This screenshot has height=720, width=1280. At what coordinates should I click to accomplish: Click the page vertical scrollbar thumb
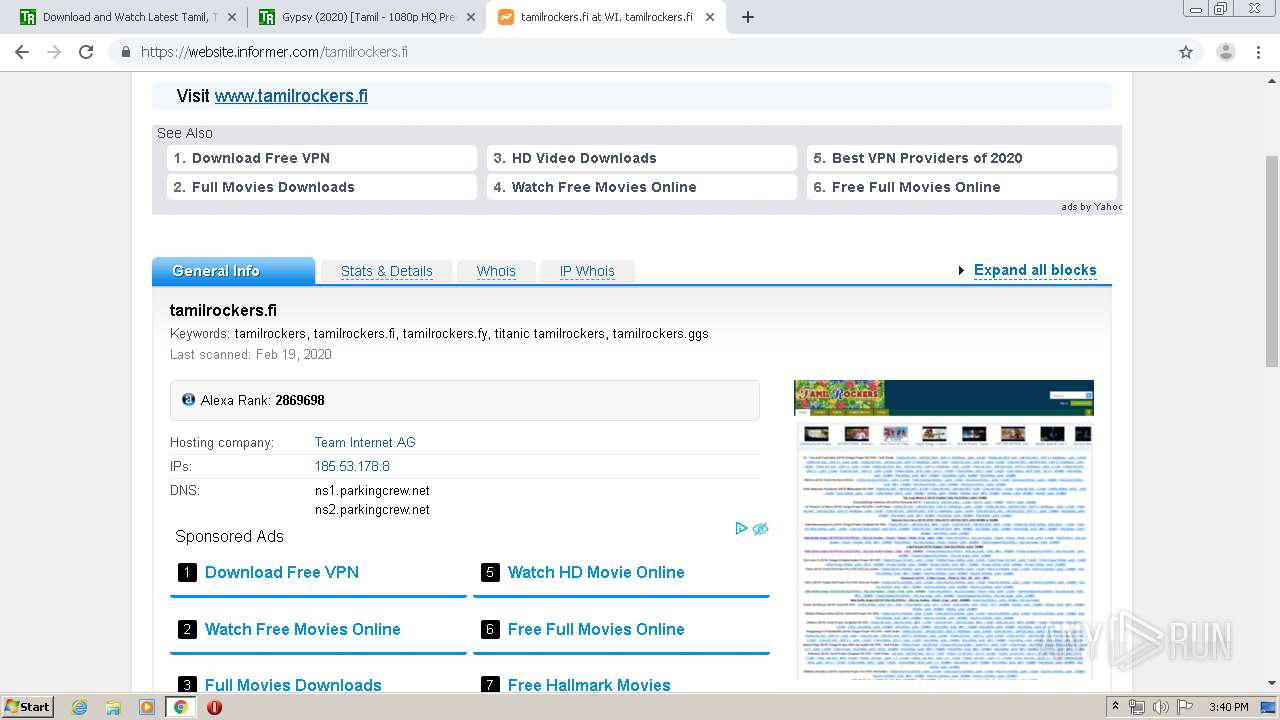1271,260
